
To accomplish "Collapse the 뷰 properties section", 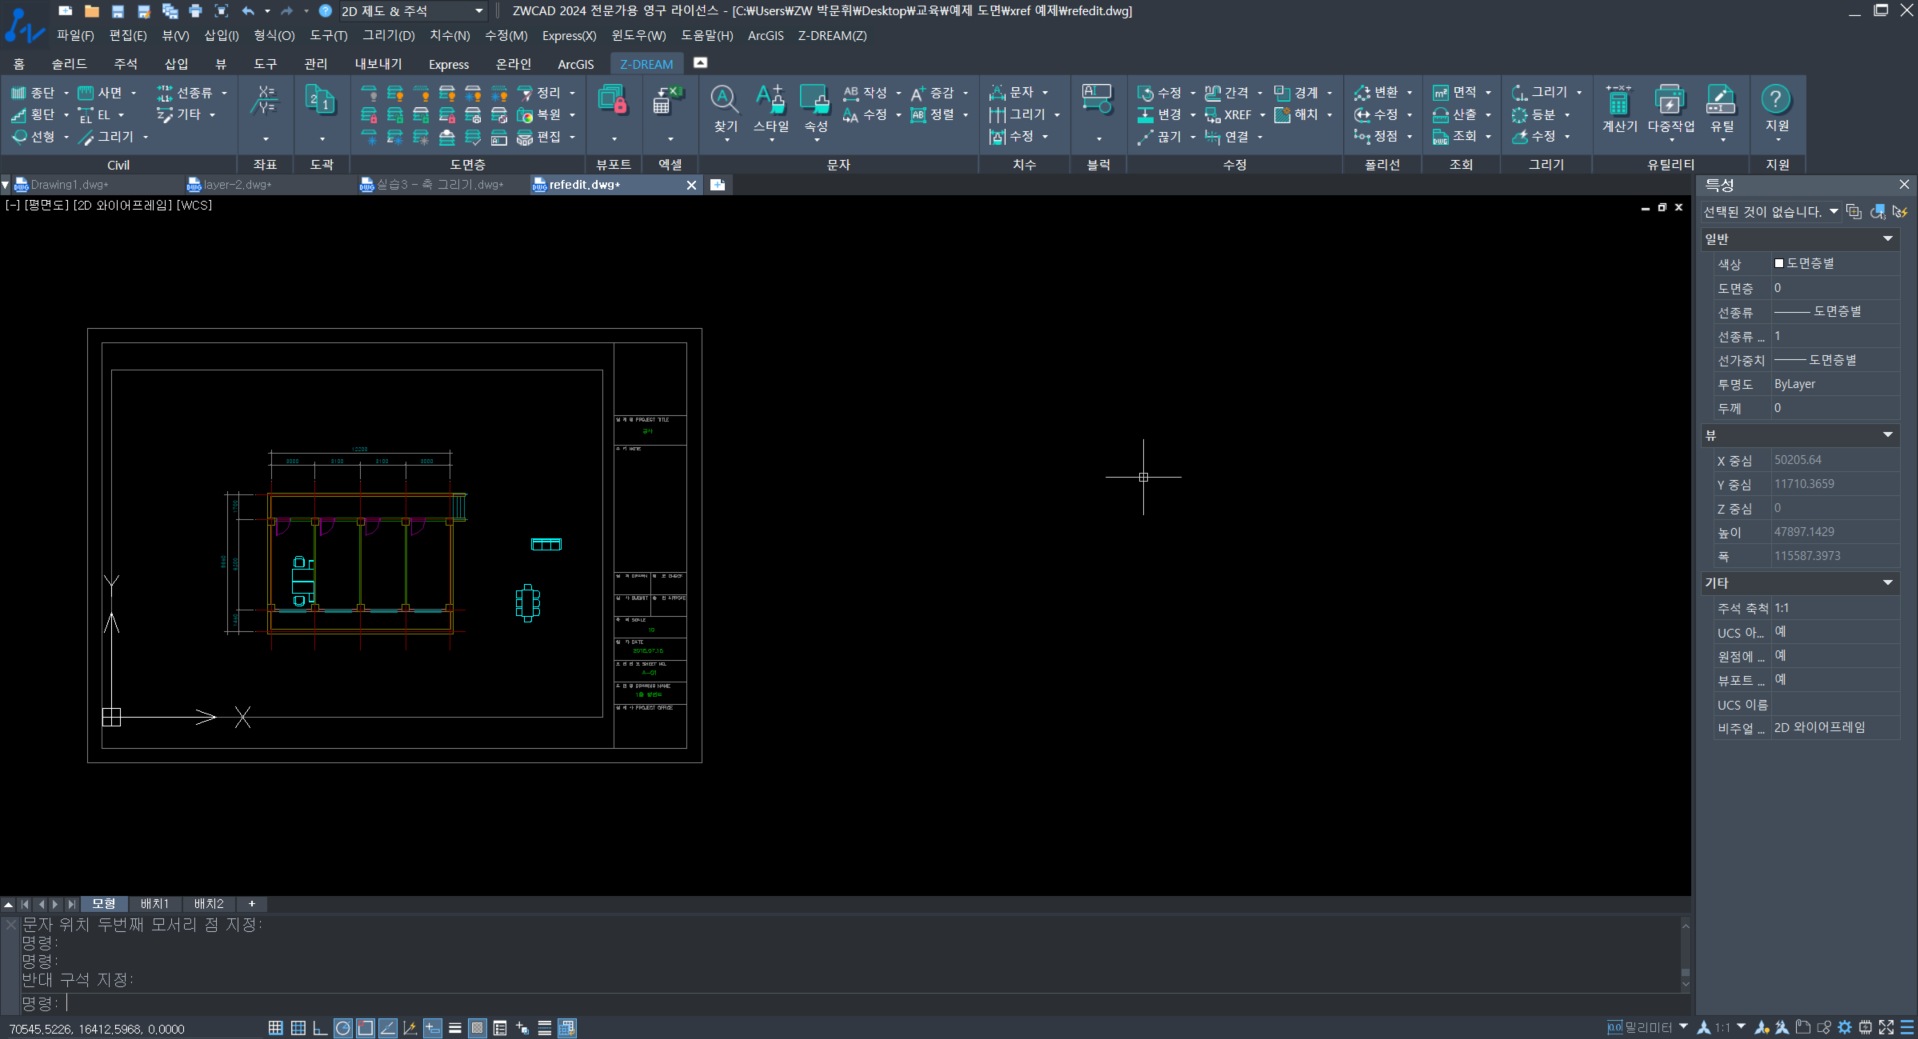I will tap(1888, 435).
